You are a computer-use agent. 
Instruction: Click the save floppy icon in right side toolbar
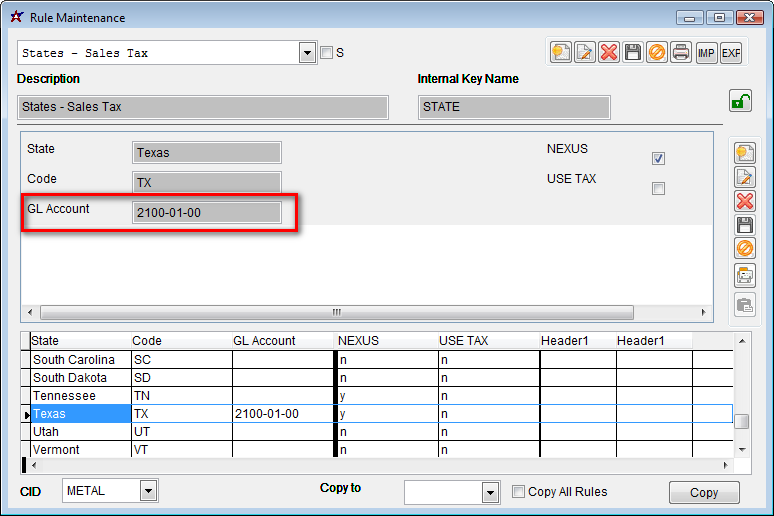coord(744,225)
